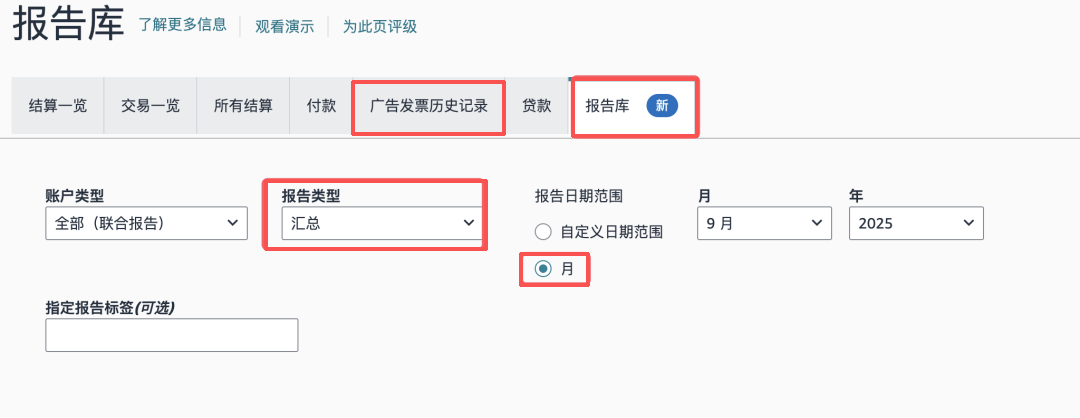Expand the year dropdown showing 2025
The height and width of the screenshot is (418, 1080).
point(916,223)
